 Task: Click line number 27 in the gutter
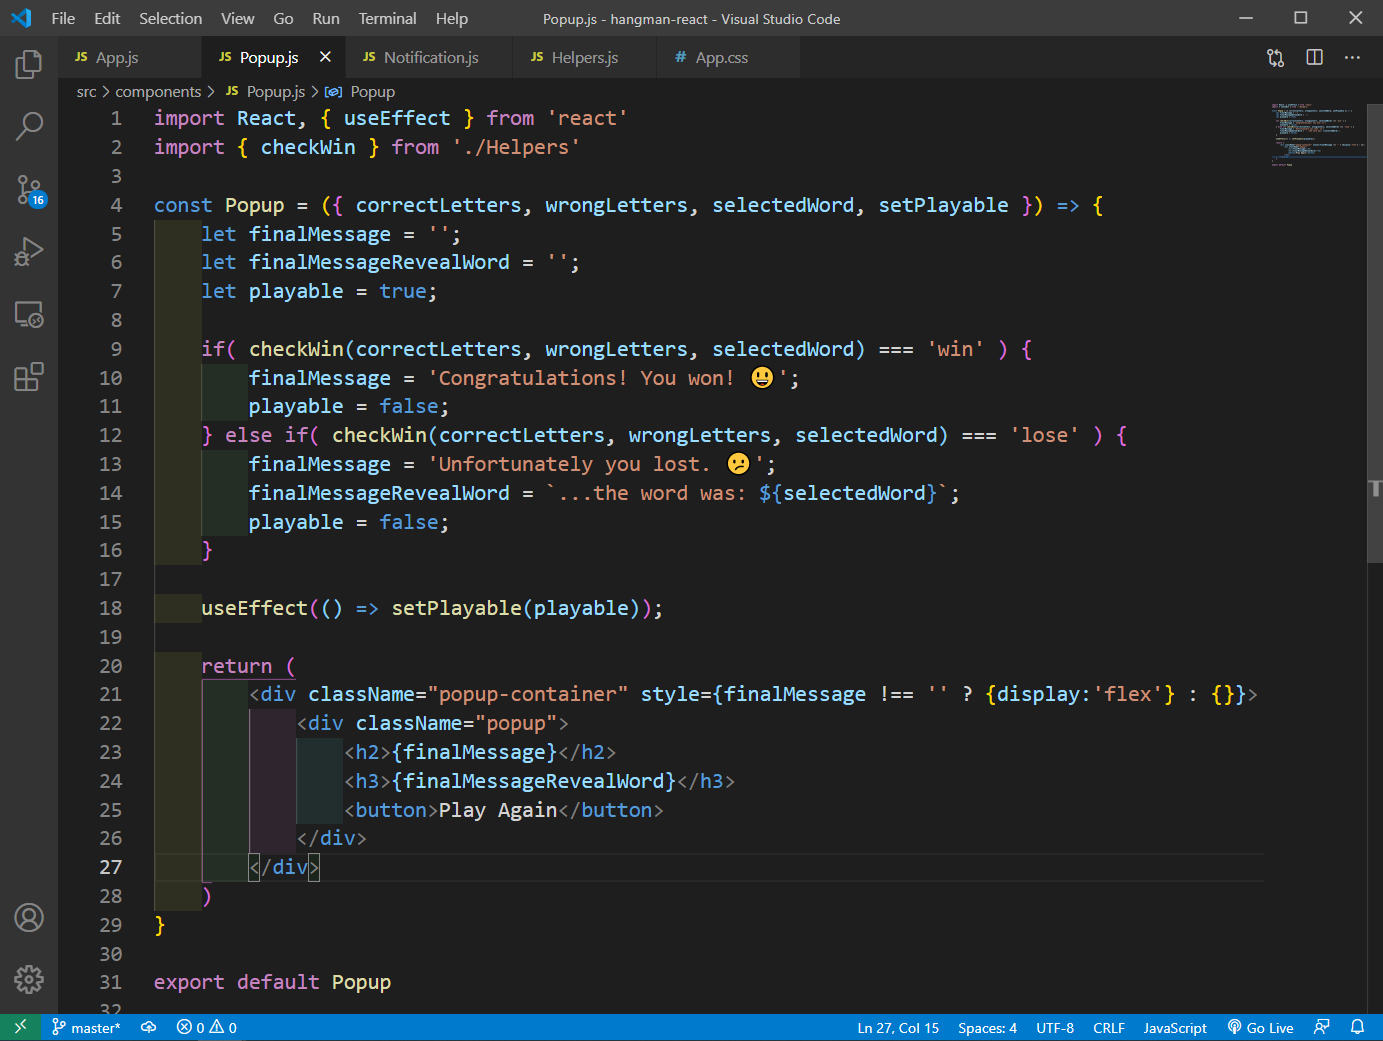point(110,867)
